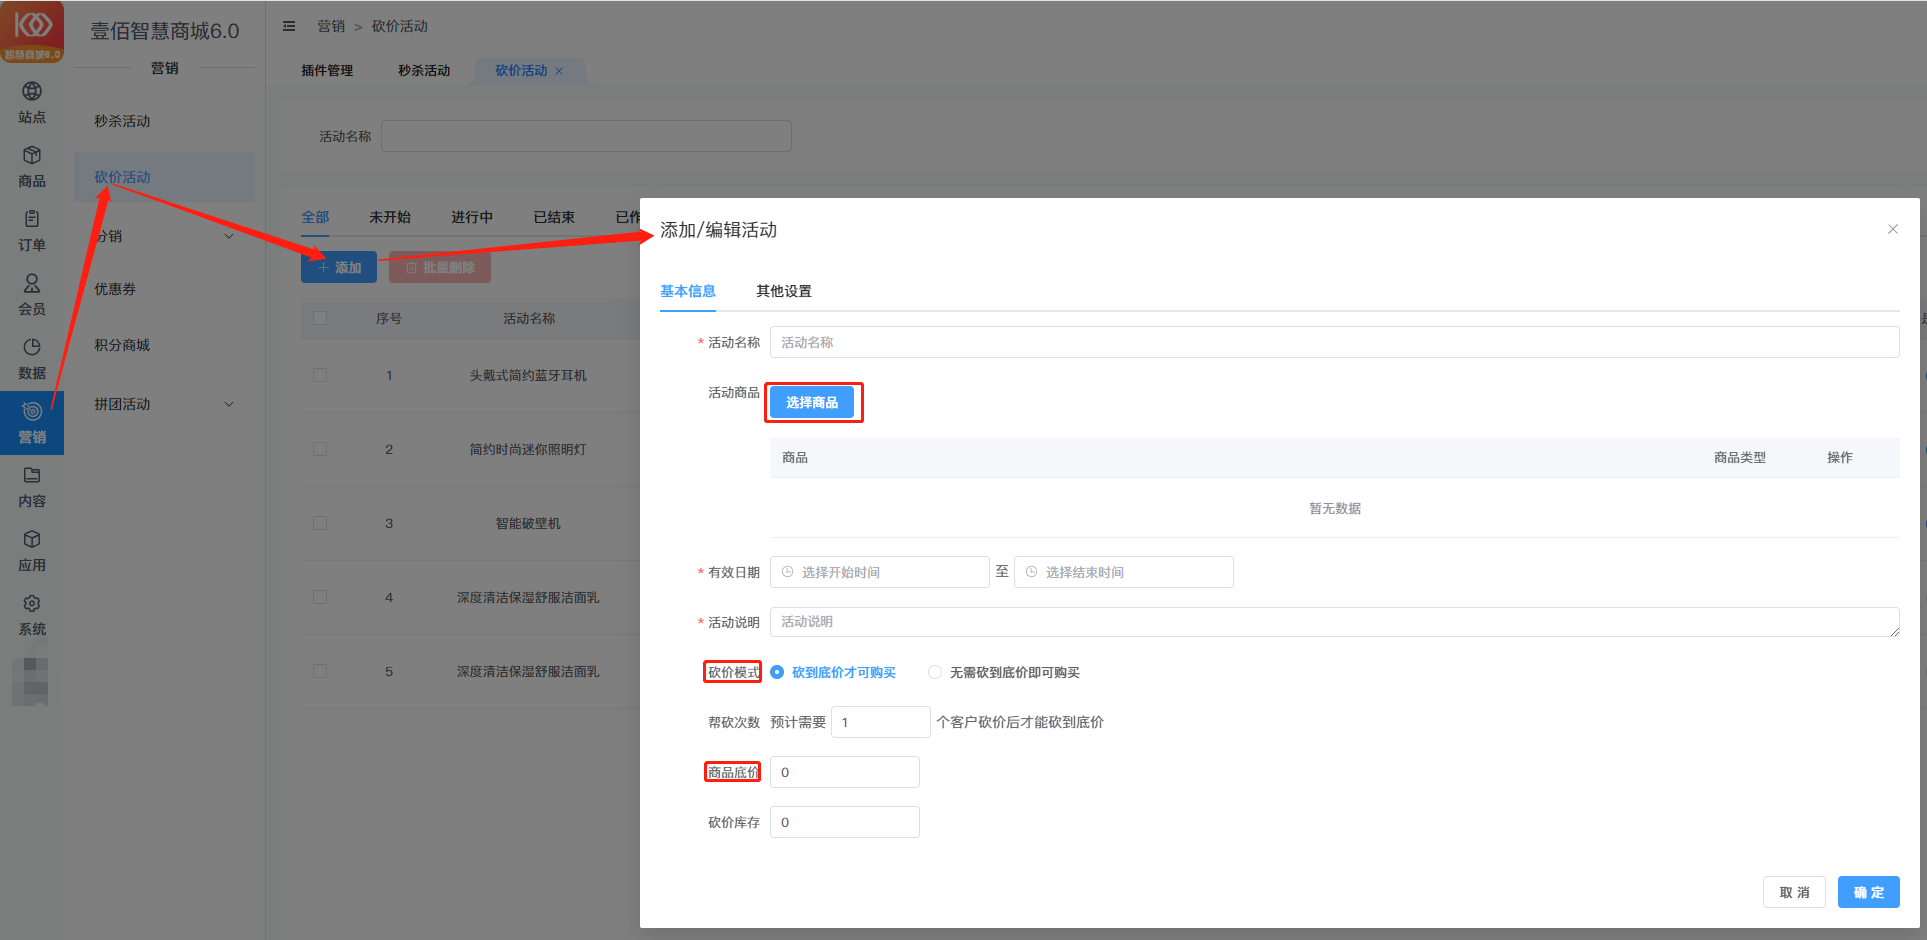Focus the 商品底价 input
Screen dimensions: 1927x940
[844, 772]
